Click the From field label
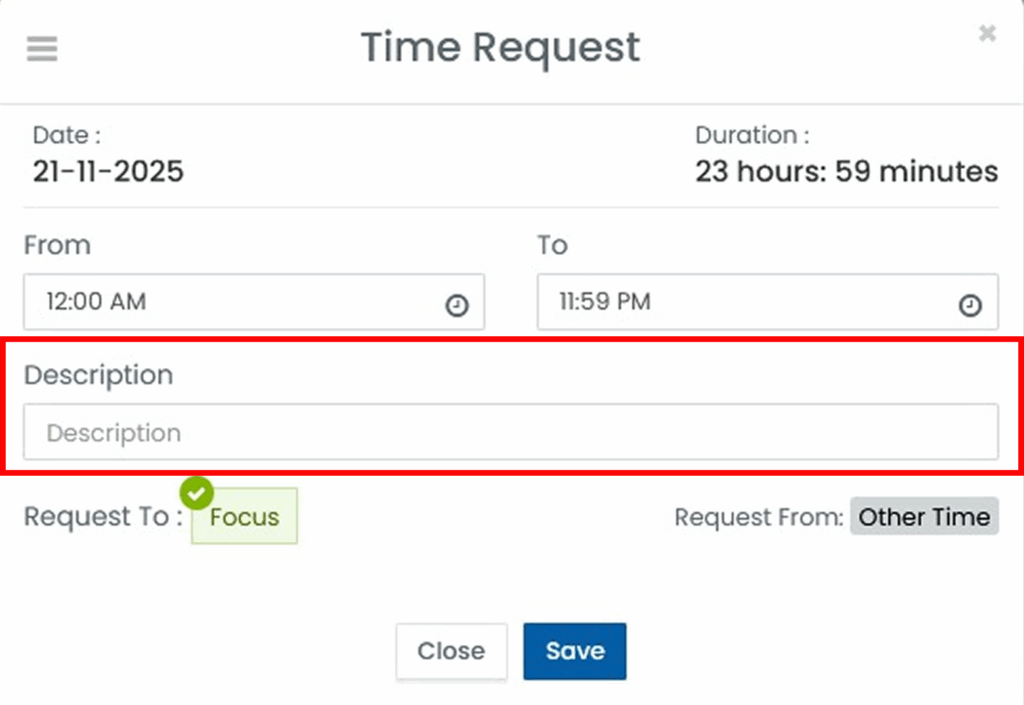The image size is (1024, 705). [57, 245]
